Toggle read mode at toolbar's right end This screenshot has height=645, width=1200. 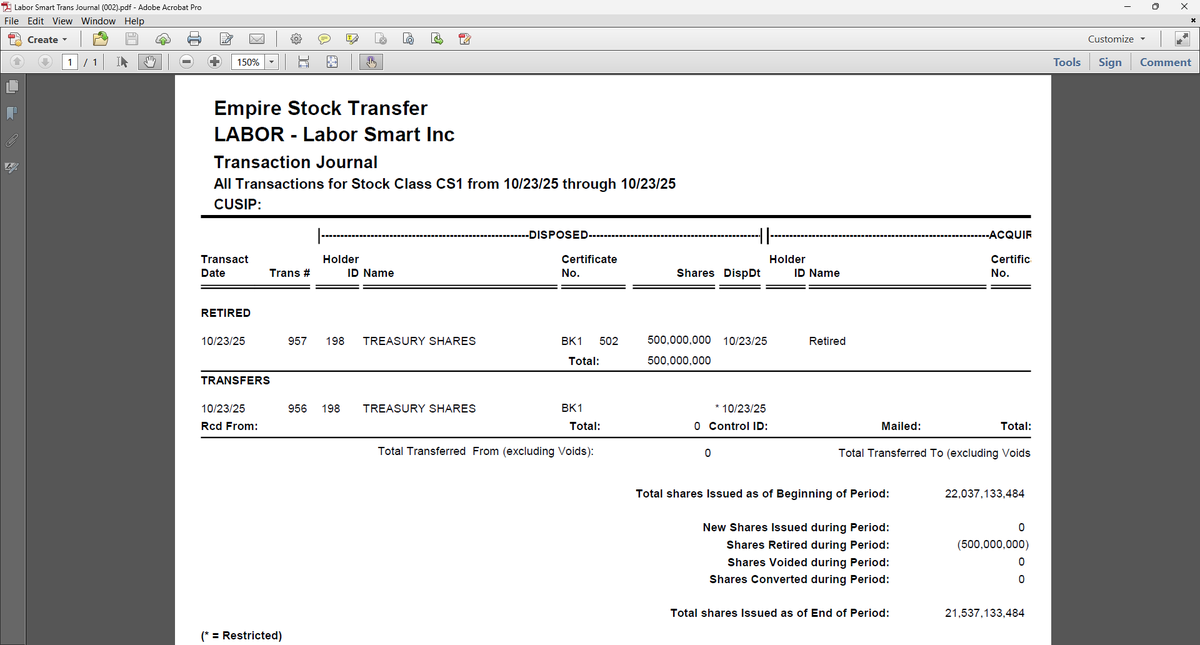1184,39
